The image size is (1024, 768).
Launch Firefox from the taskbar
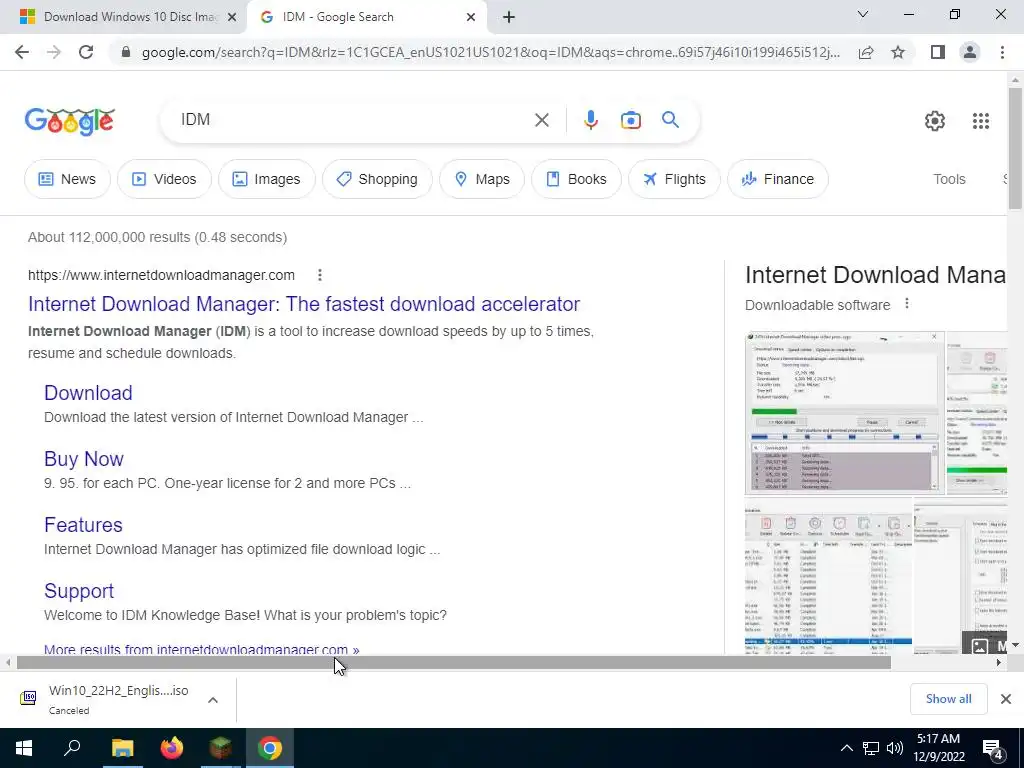pos(172,748)
